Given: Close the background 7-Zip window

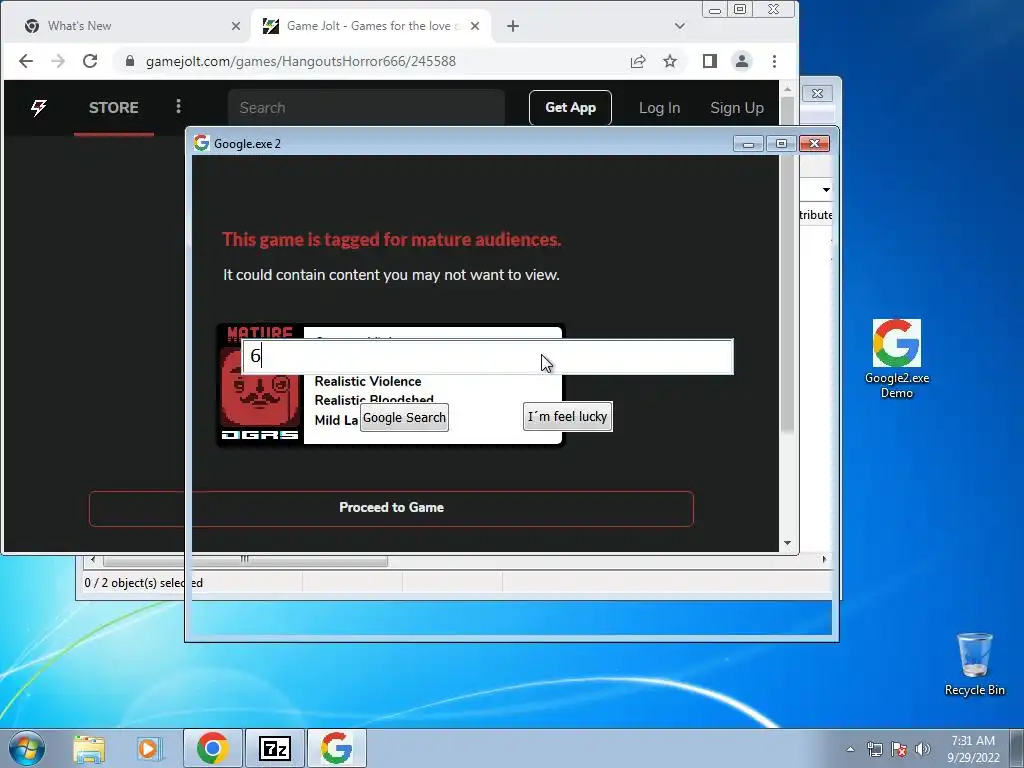Looking at the screenshot, I should point(817,93).
